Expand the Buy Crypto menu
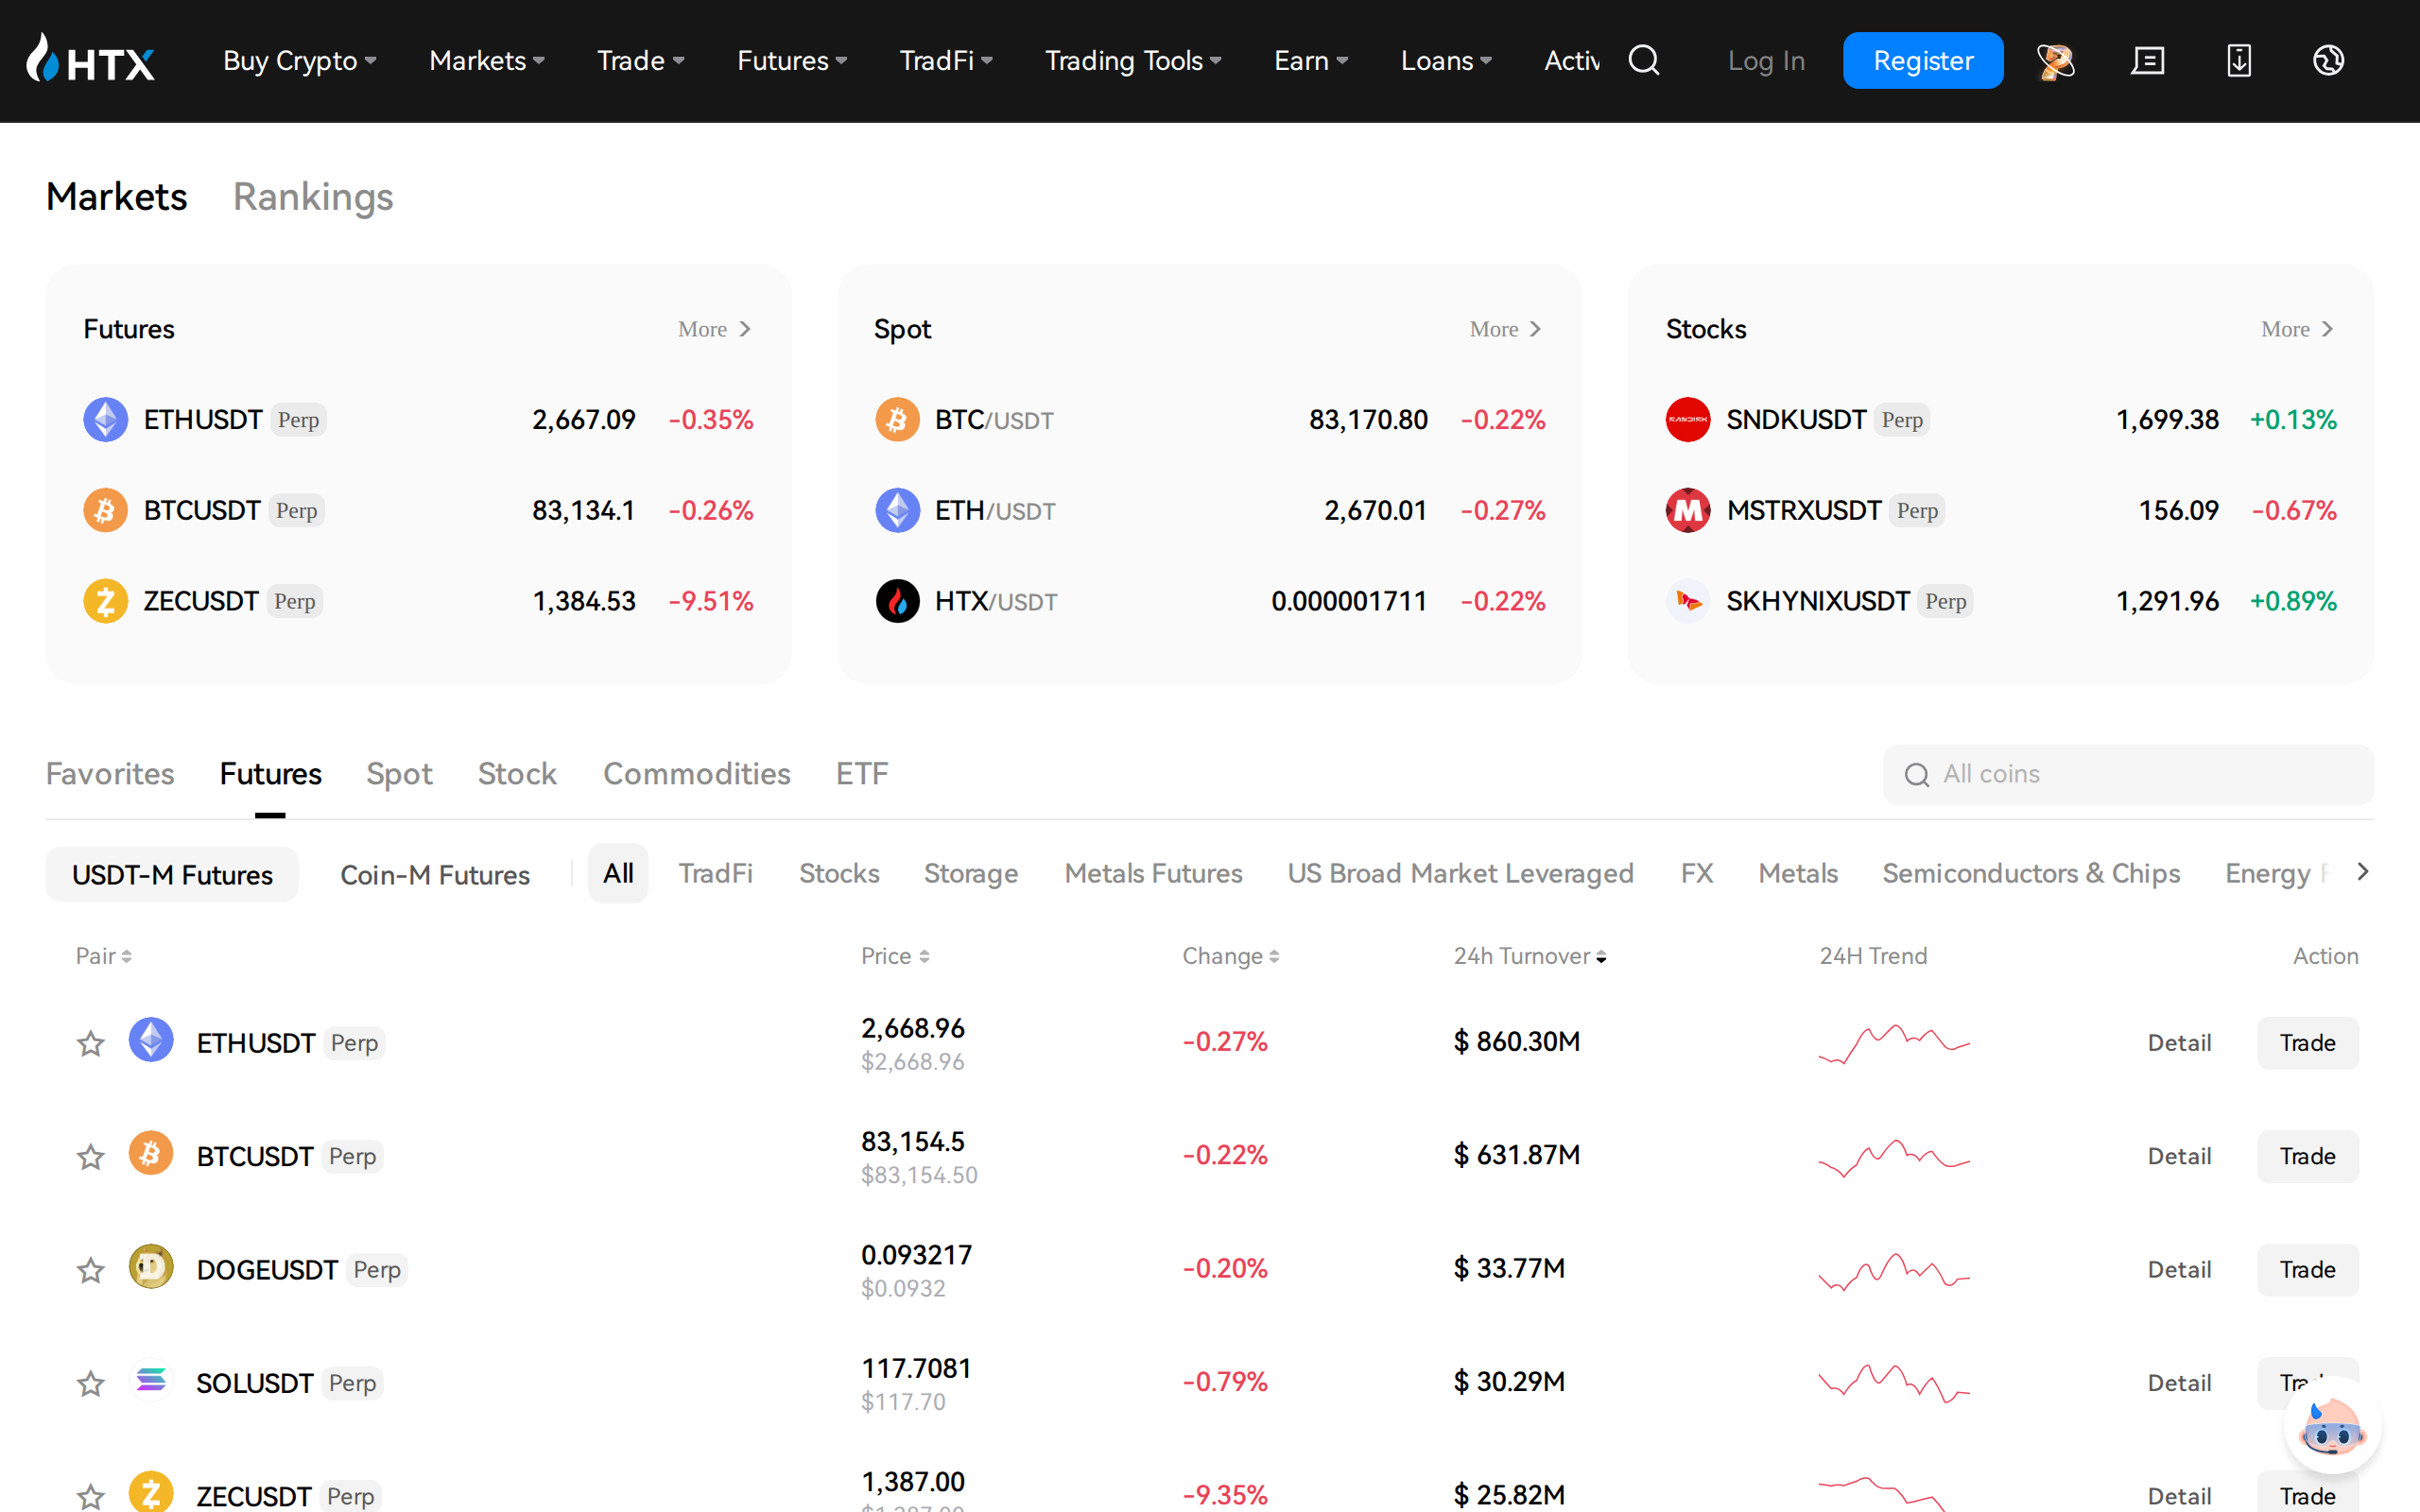Screen dimensions: 2420x1512 point(300,61)
